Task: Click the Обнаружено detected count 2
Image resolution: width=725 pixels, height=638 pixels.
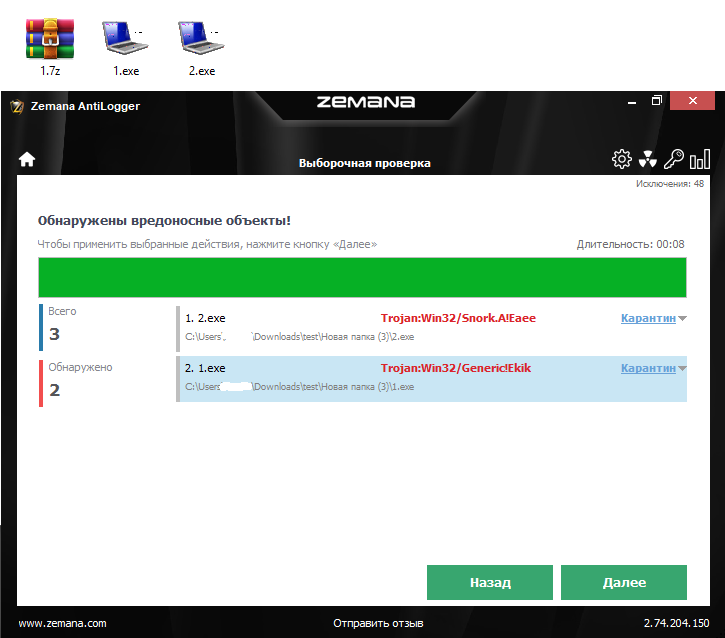Action: pyautogui.click(x=54, y=390)
